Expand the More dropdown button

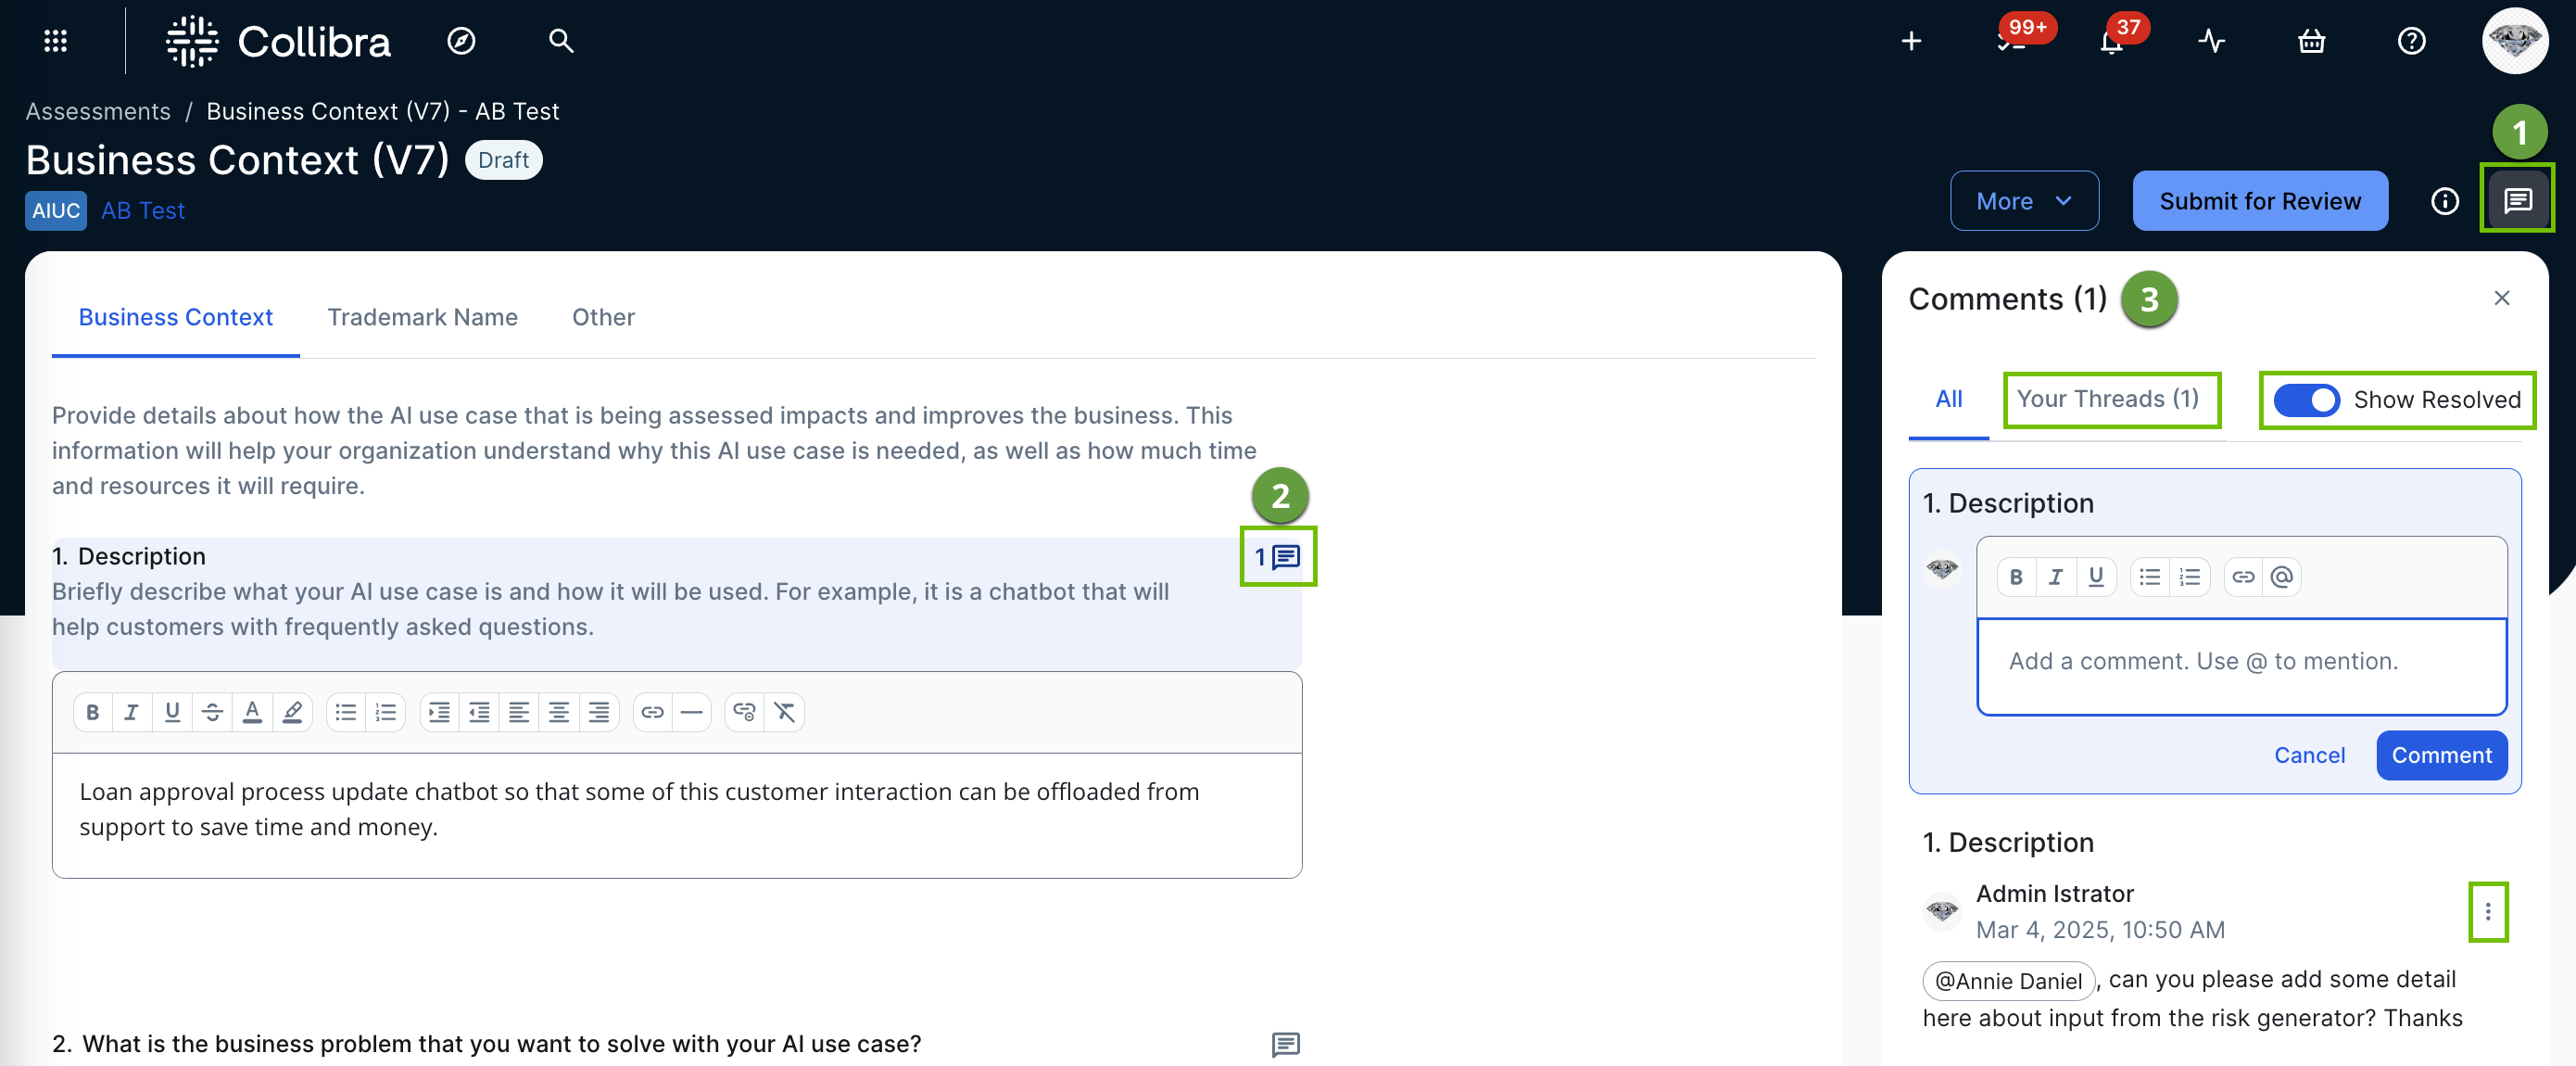(2024, 201)
